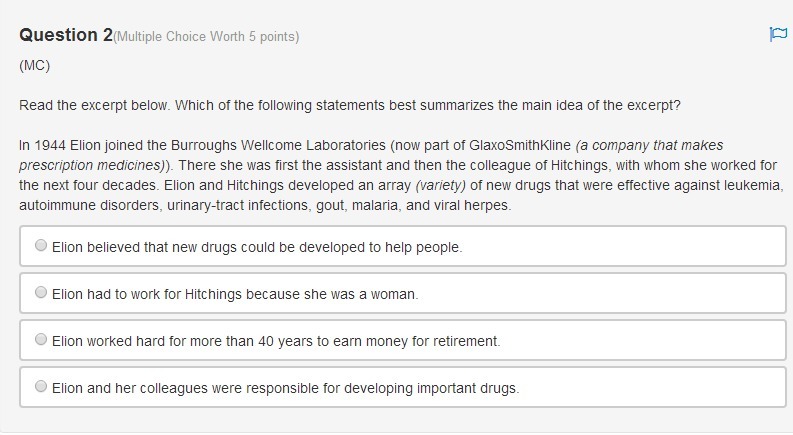This screenshot has height=435, width=793.
Task: Click the 'Question 2' heading
Action: 66,35
